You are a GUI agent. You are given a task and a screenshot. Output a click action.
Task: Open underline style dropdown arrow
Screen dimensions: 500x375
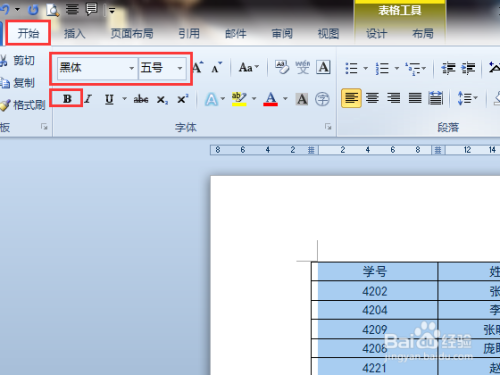[124, 99]
